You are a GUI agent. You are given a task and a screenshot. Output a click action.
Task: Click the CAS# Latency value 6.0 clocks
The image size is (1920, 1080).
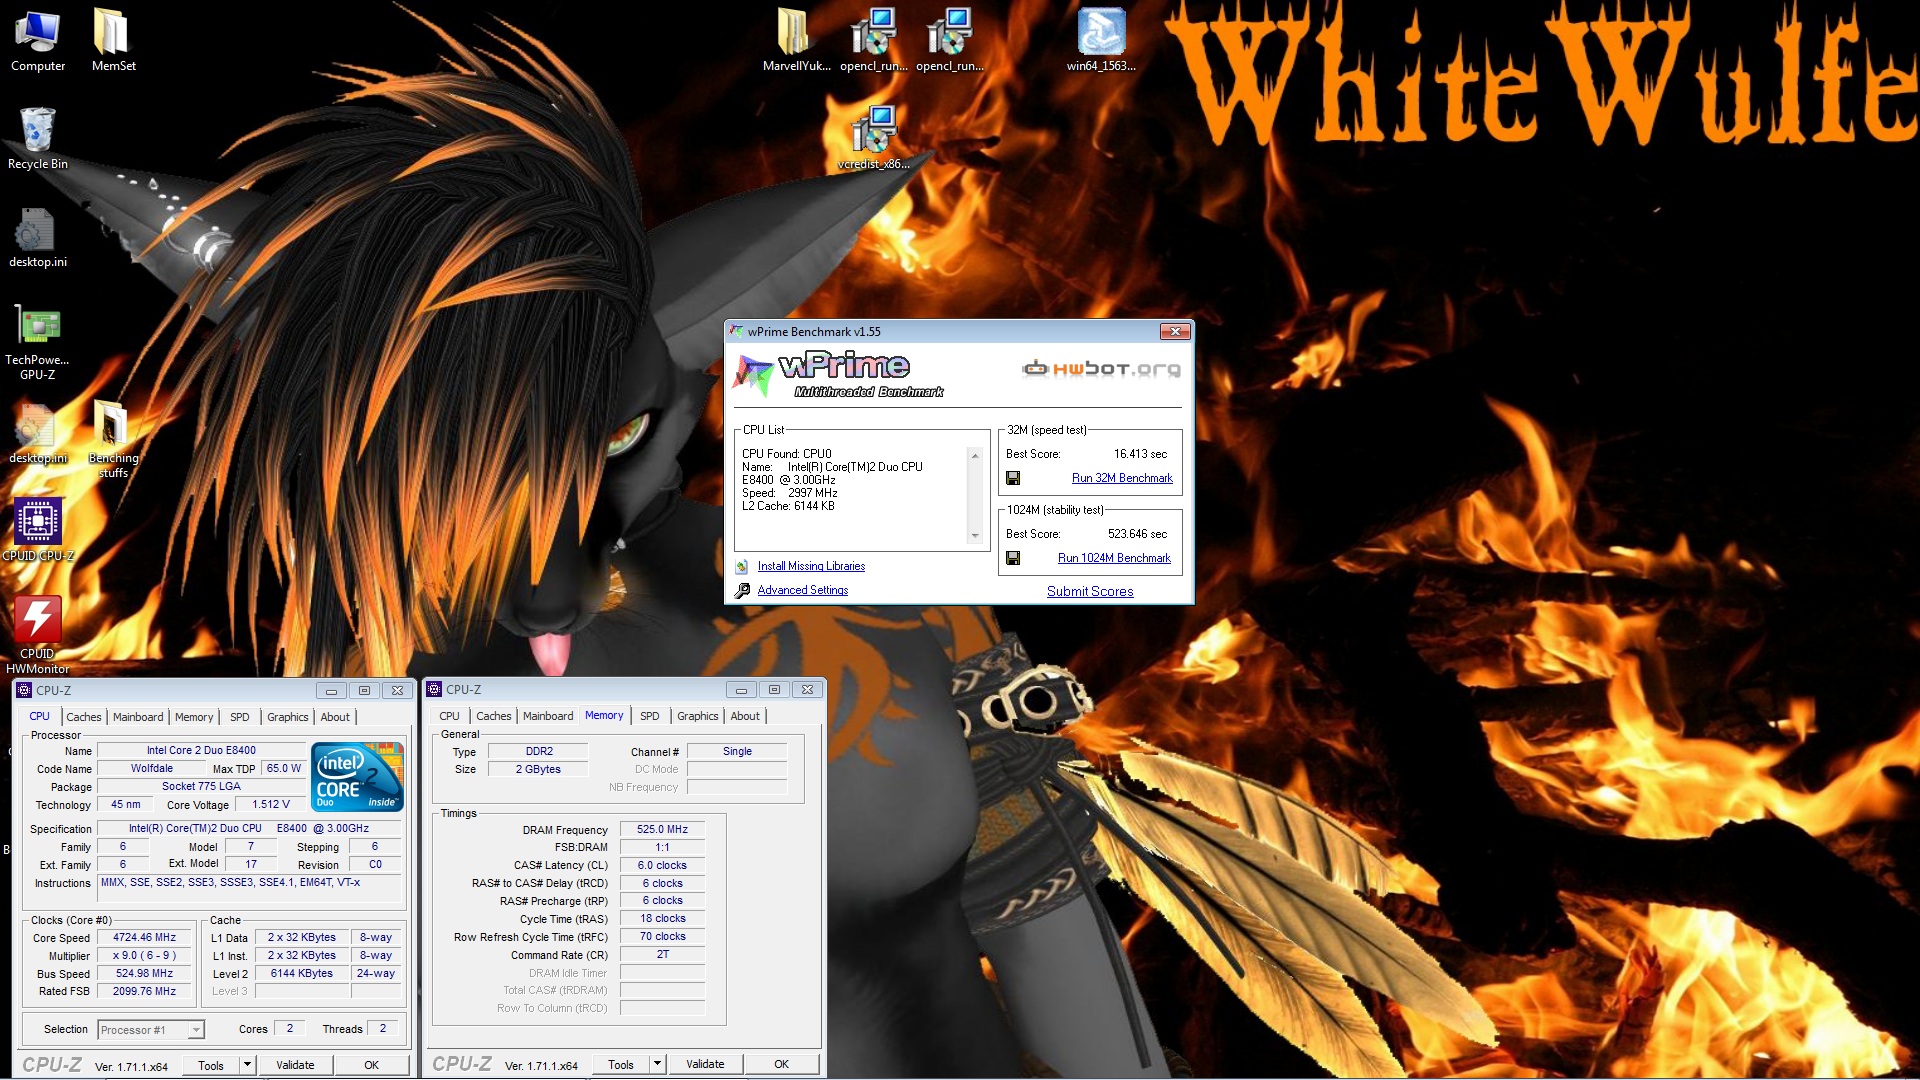pos(662,865)
